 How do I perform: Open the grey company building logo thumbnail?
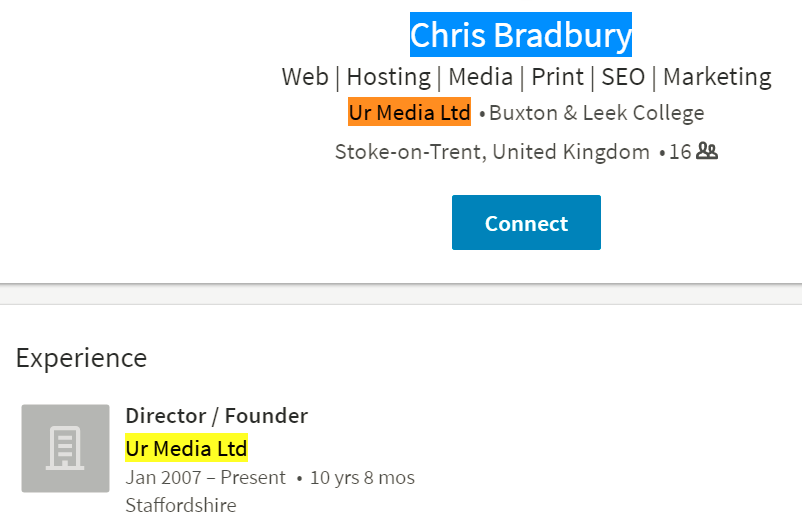[x=65, y=448]
